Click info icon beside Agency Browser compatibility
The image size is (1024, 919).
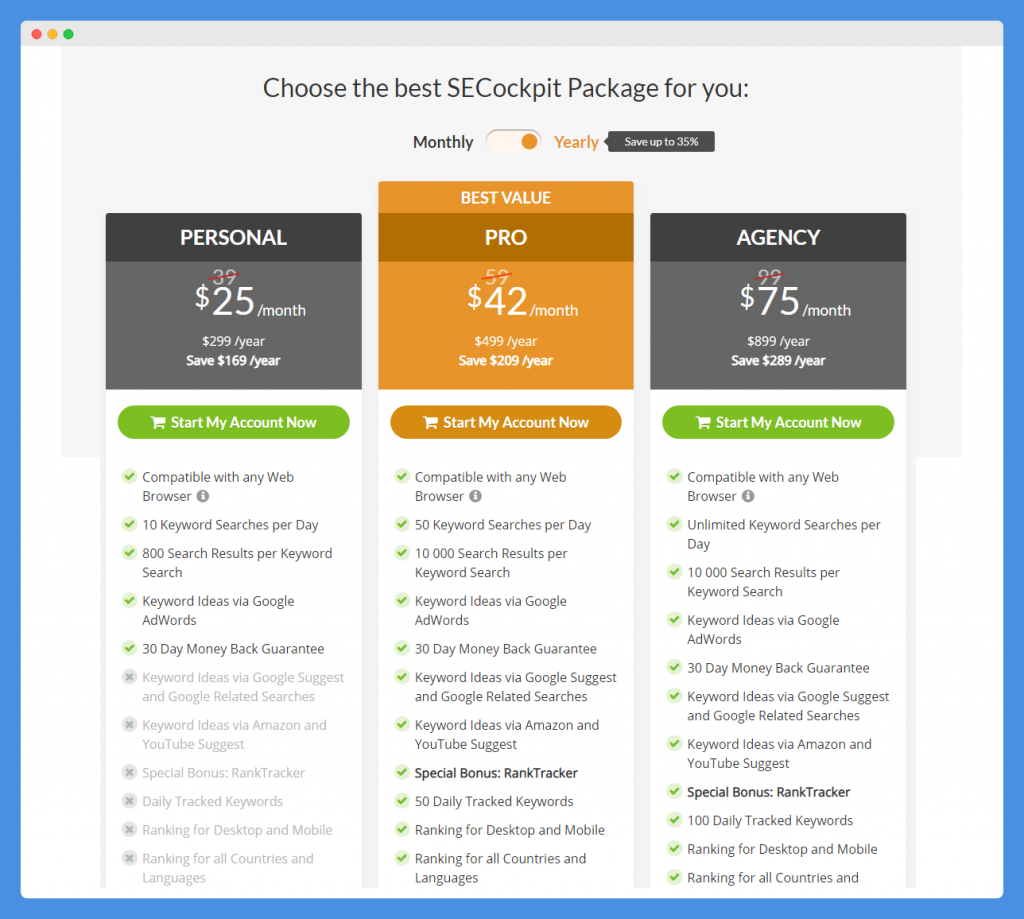(x=748, y=496)
